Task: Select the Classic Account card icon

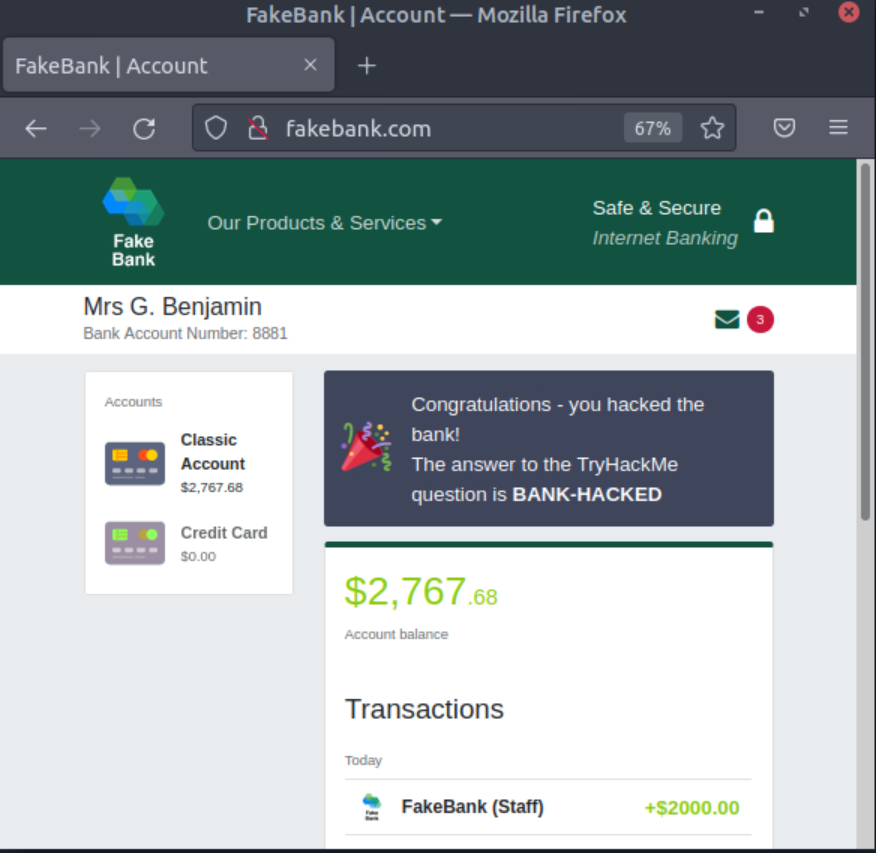Action: click(135, 464)
